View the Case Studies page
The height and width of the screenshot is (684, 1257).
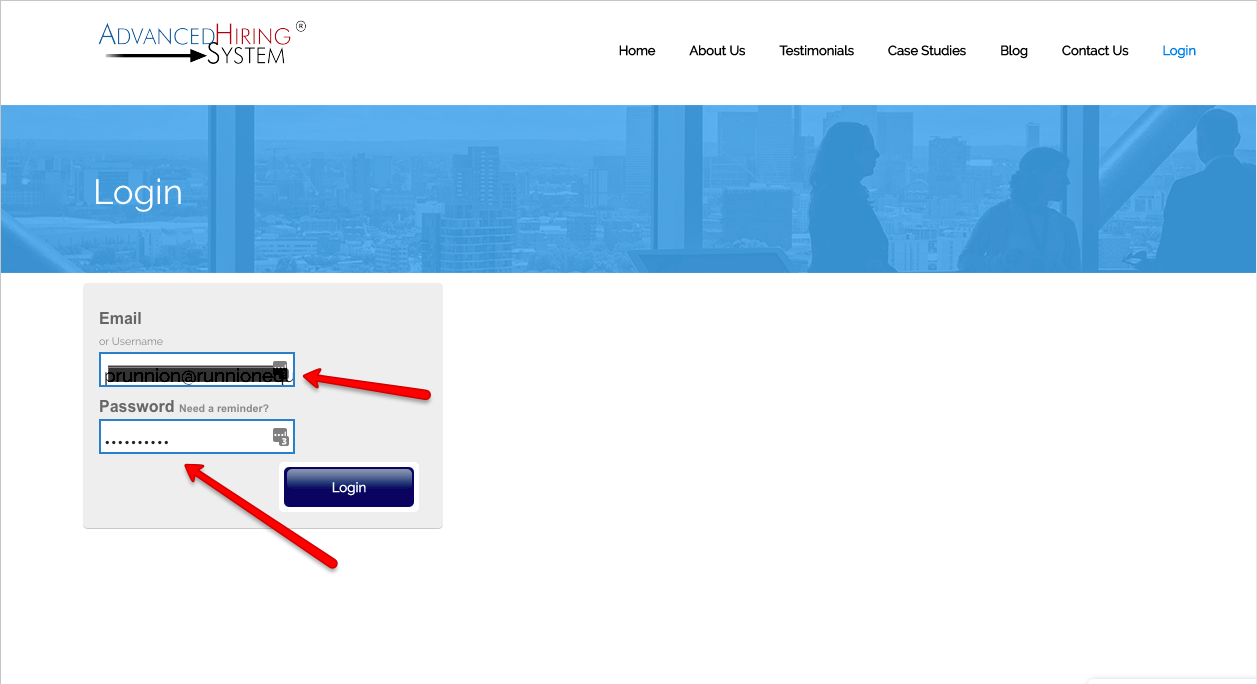click(927, 51)
